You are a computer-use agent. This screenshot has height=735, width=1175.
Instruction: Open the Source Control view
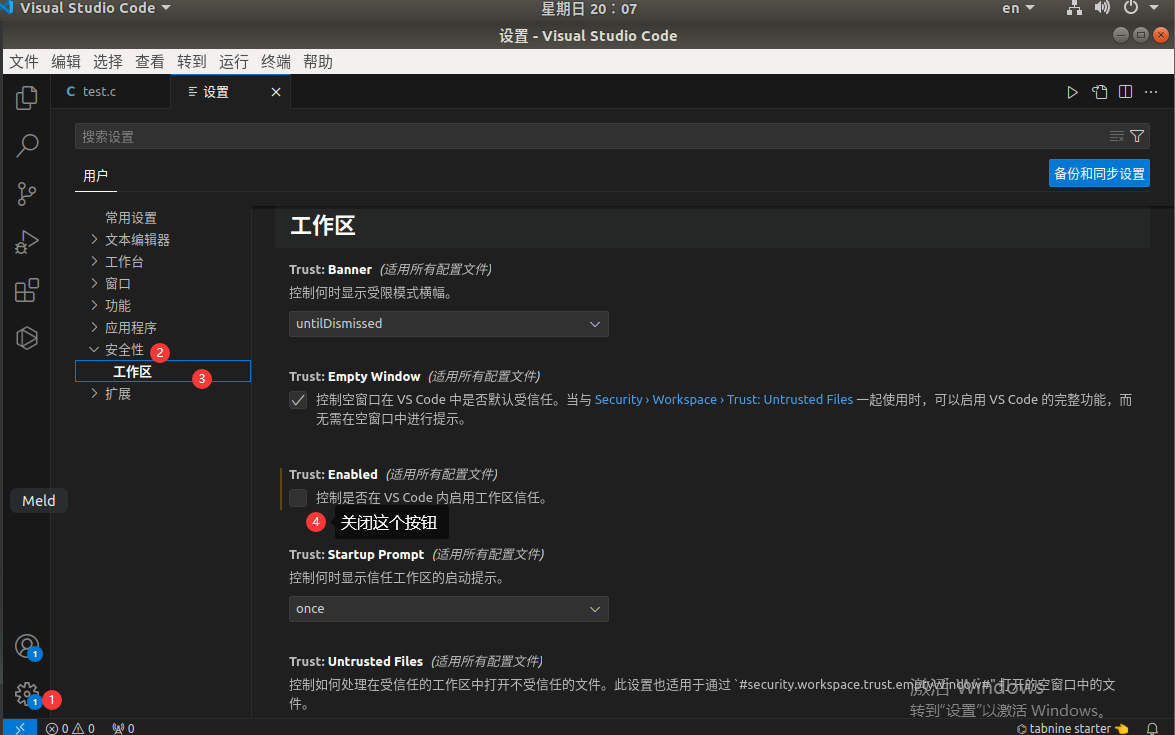pos(27,194)
